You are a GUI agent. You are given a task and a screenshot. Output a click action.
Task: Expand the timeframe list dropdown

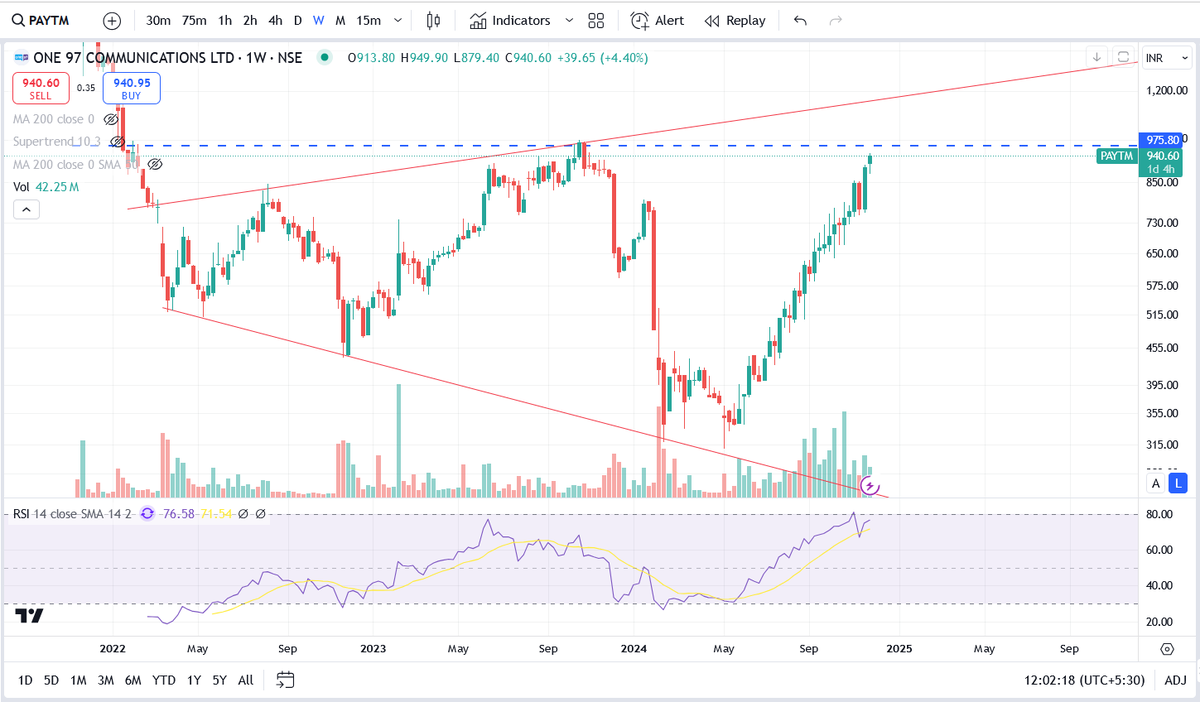pos(400,20)
